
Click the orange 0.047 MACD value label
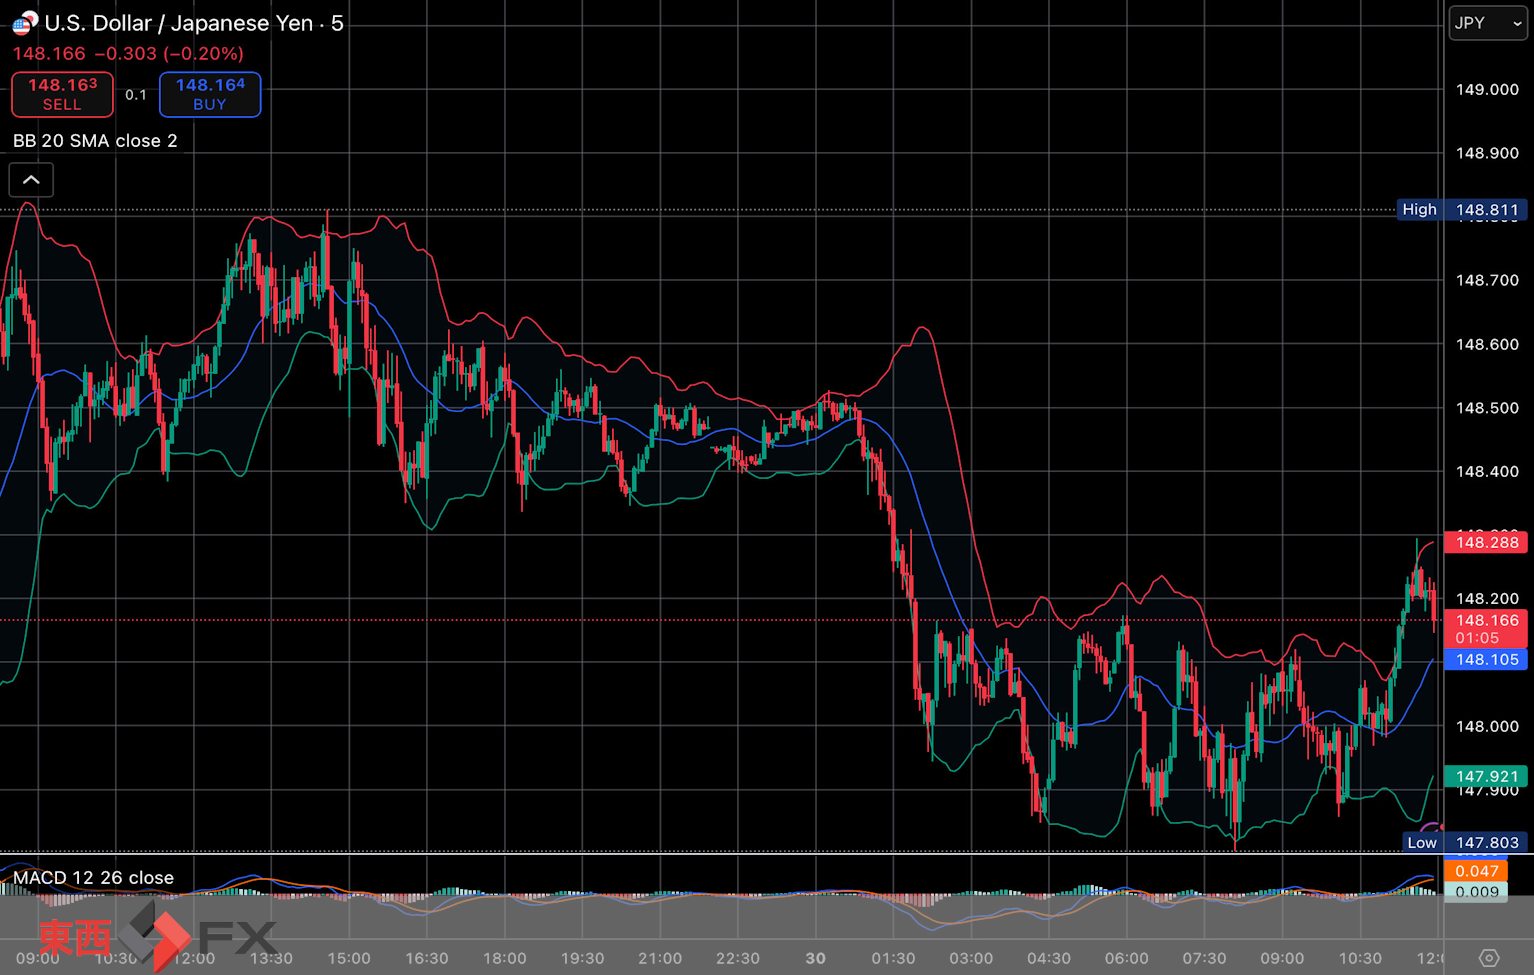click(1476, 871)
